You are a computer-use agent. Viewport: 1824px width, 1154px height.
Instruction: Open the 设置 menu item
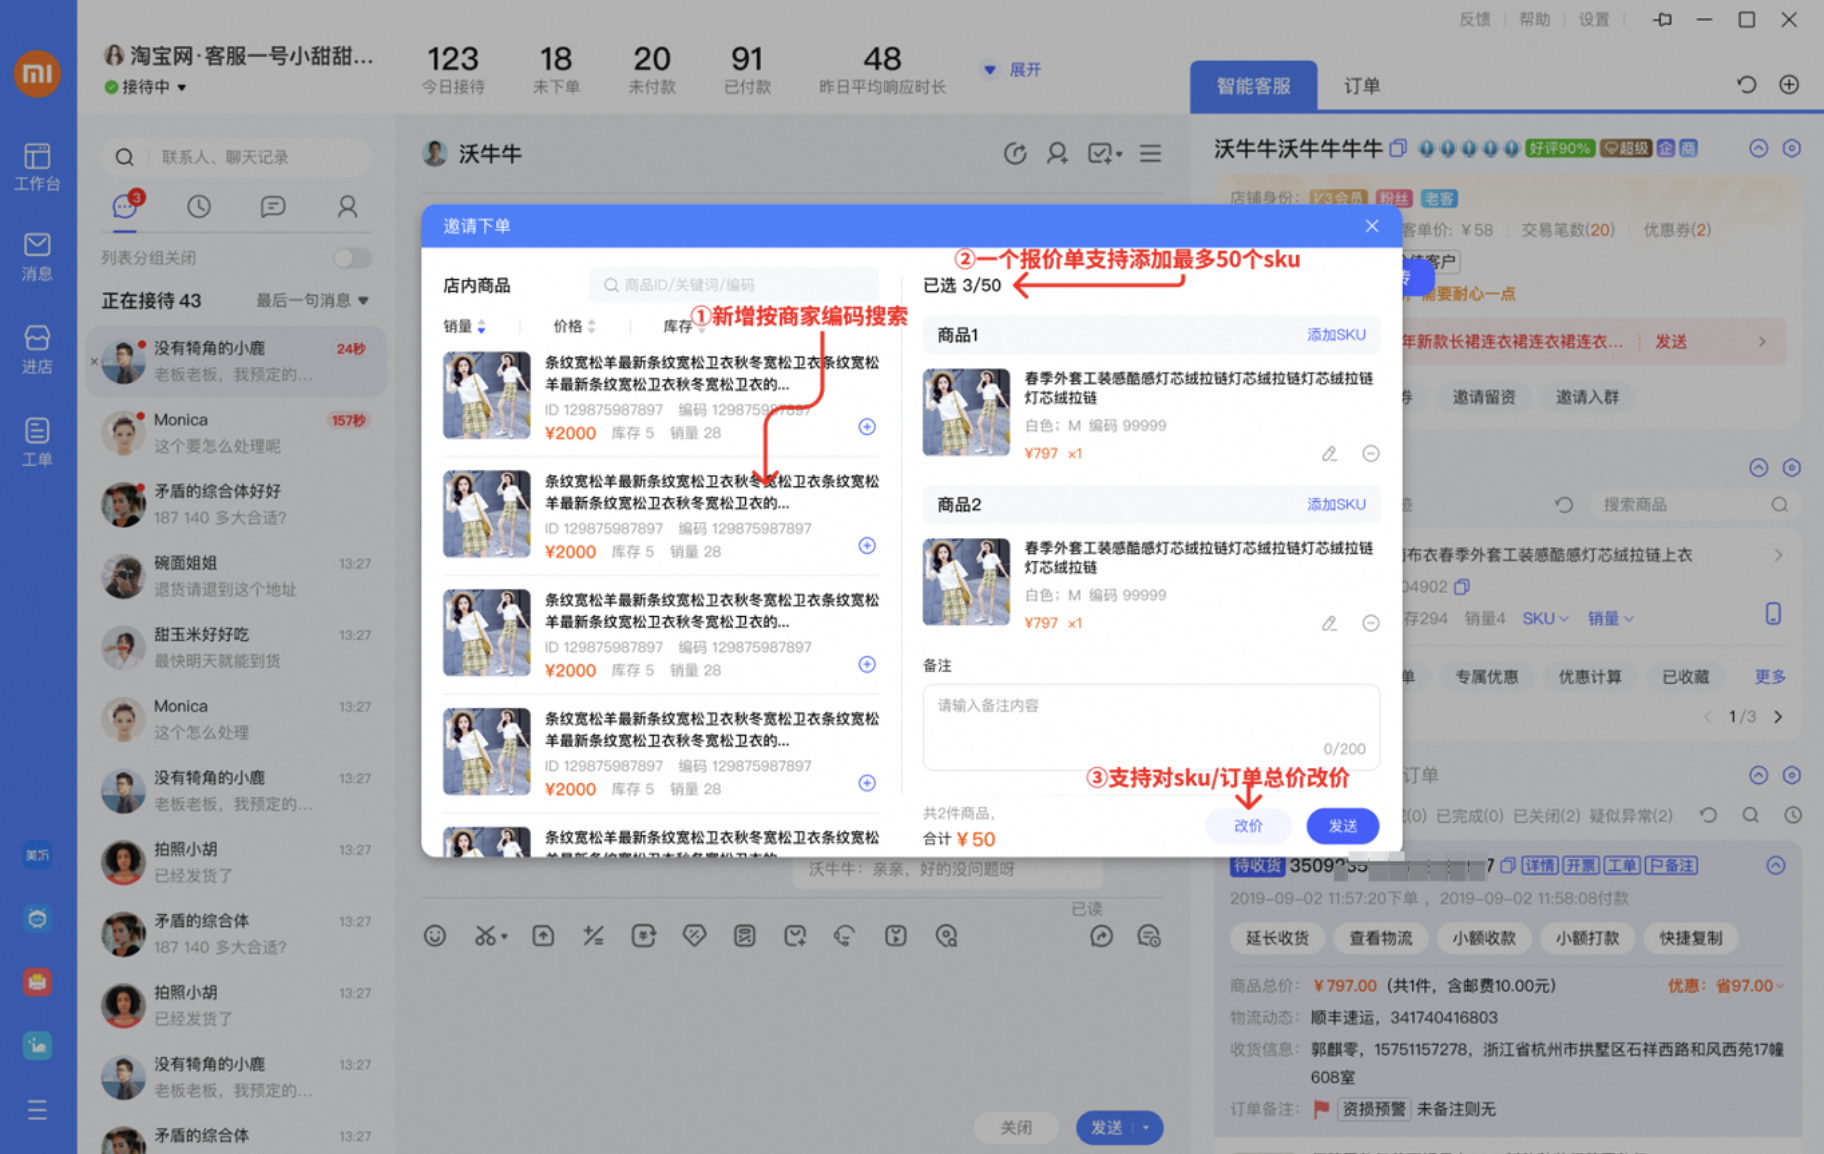[1594, 19]
